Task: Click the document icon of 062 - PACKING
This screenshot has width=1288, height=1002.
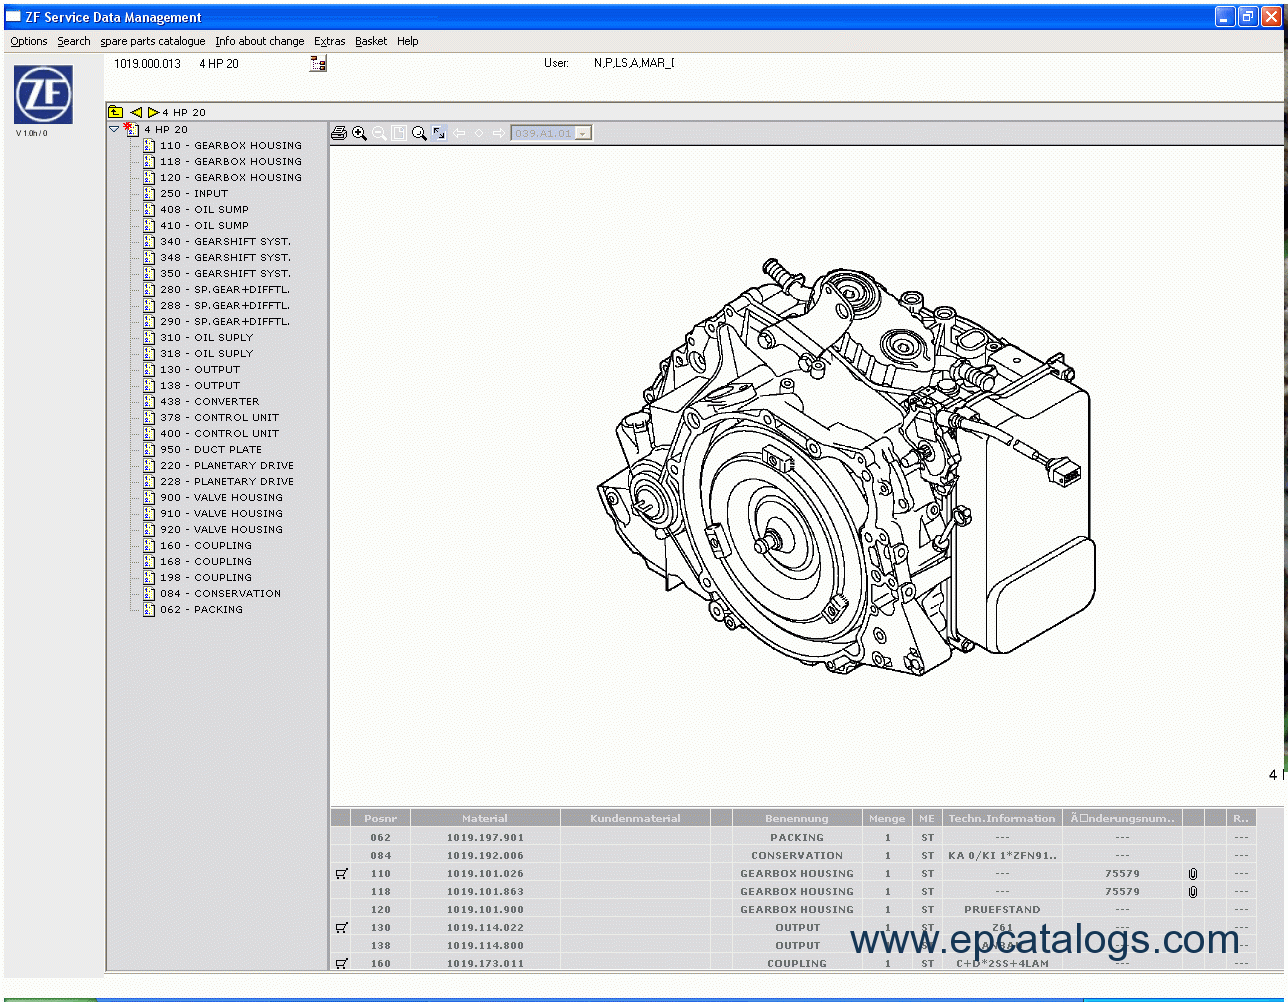Action: 149,610
